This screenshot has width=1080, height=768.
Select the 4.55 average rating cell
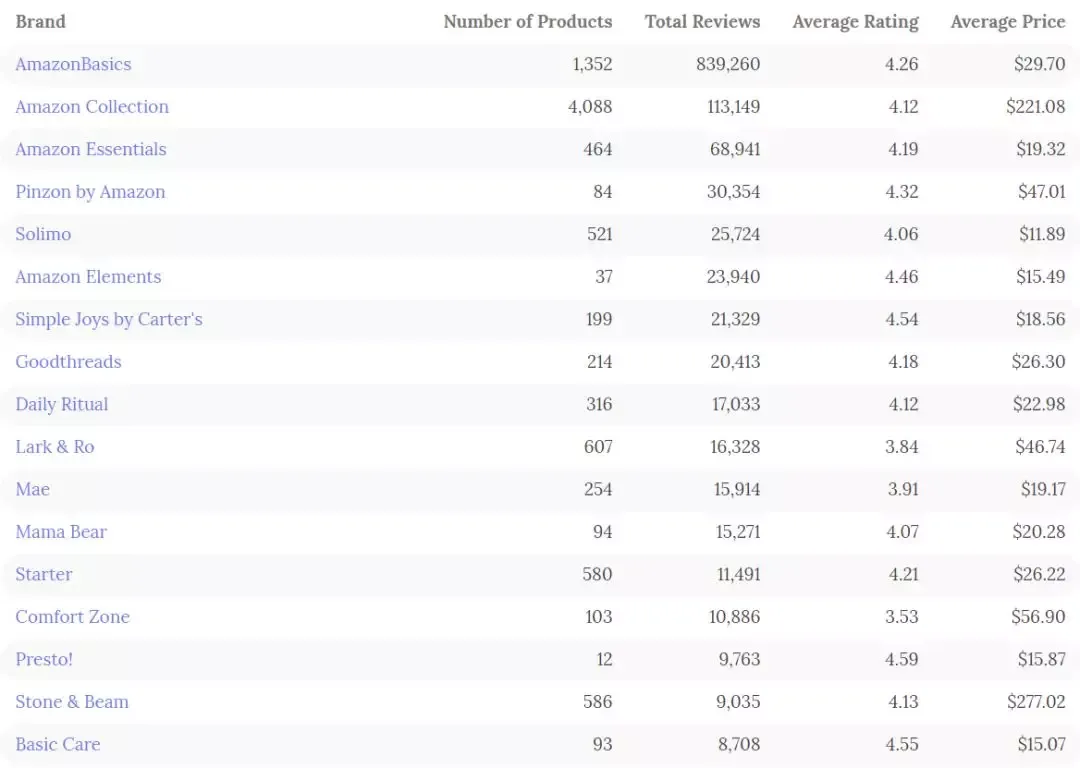(x=902, y=745)
